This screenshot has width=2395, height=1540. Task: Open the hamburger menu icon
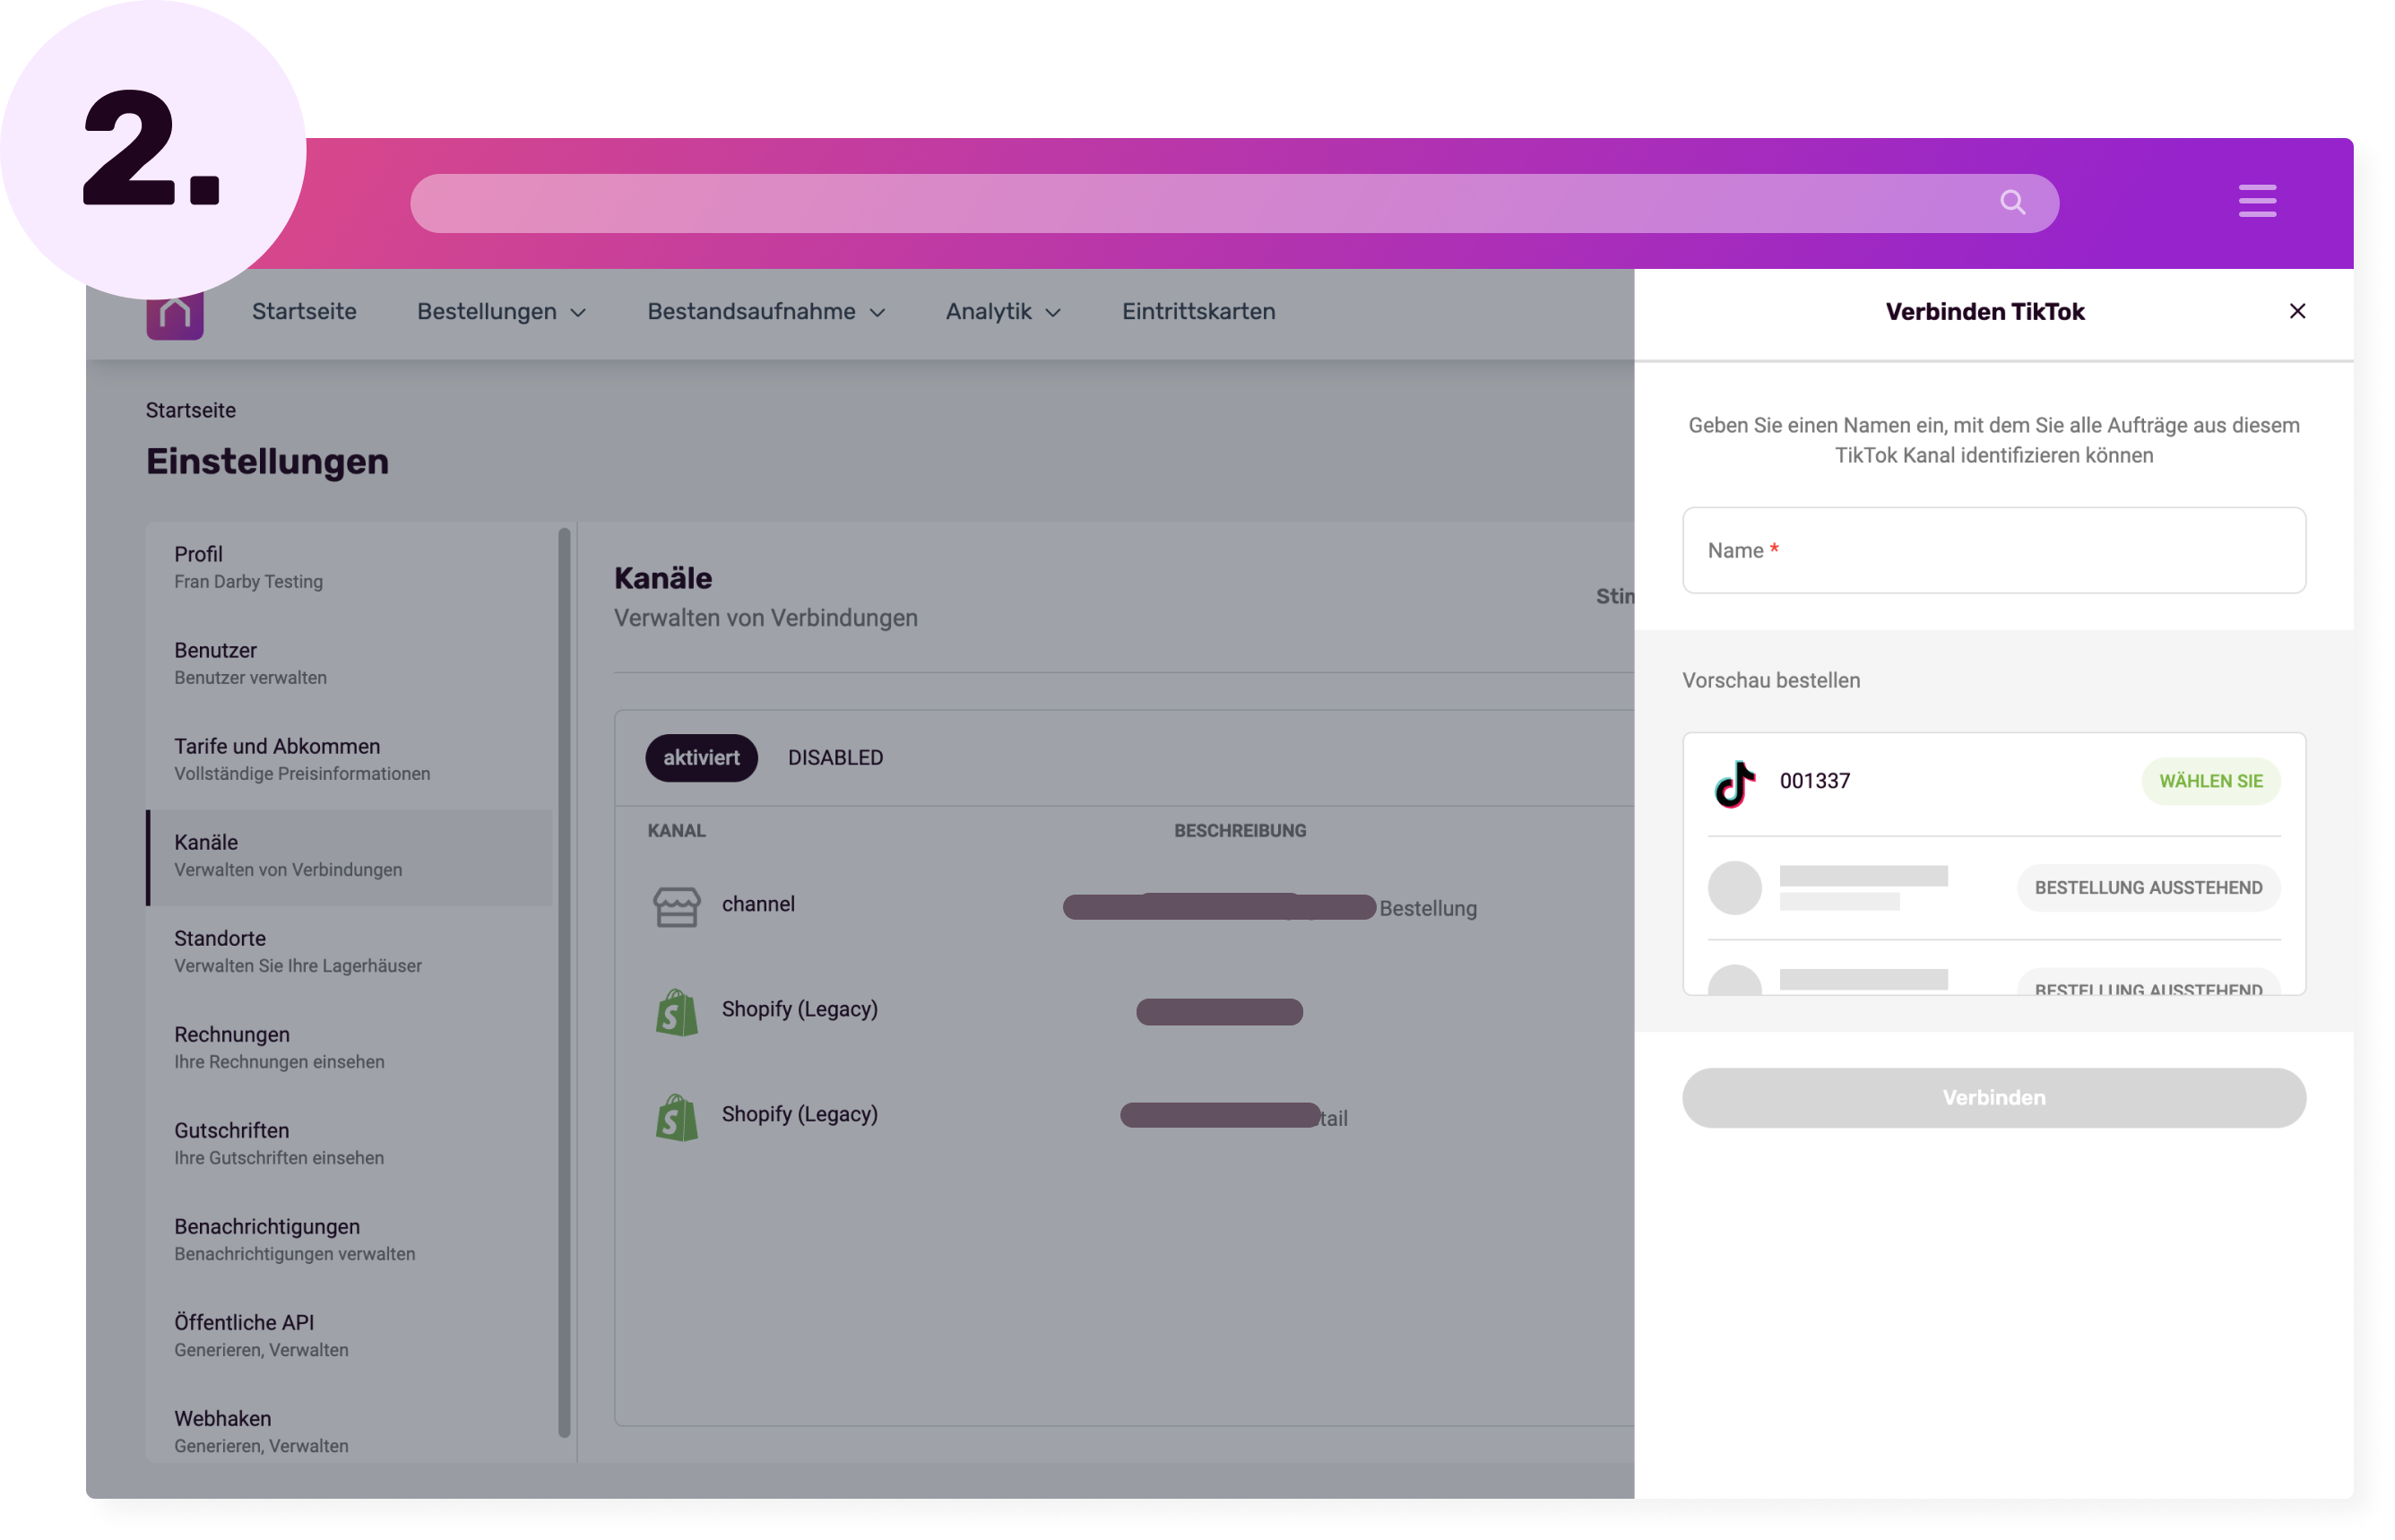[2256, 201]
